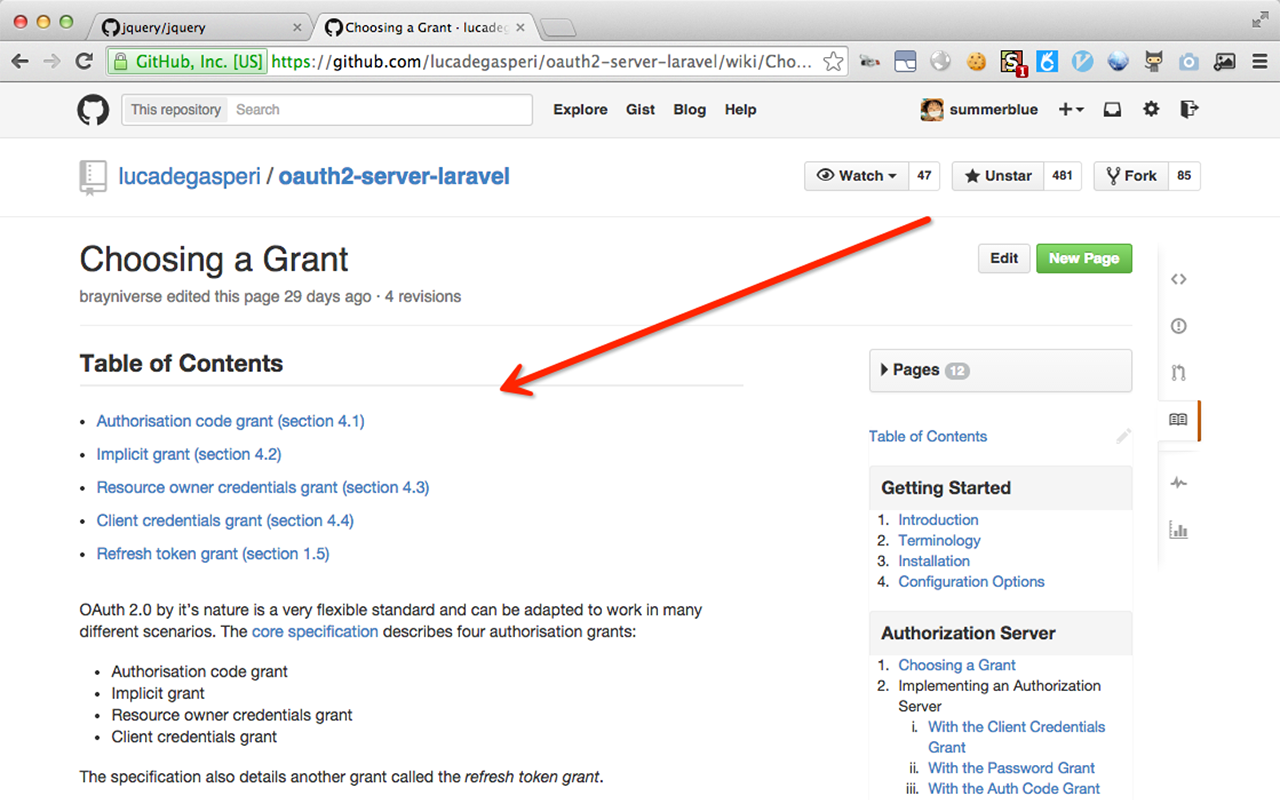Edit sidebar via pencil icon
Viewport: 1280px width, 800px height.
coord(1124,436)
